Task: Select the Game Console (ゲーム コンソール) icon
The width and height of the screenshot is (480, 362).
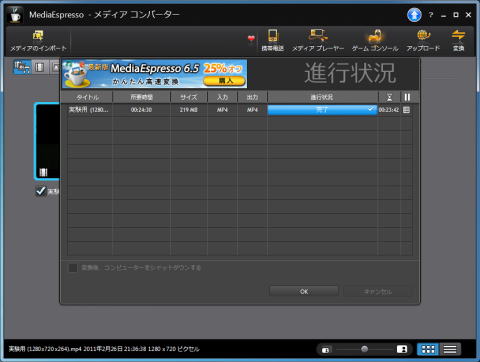Action: point(375,41)
